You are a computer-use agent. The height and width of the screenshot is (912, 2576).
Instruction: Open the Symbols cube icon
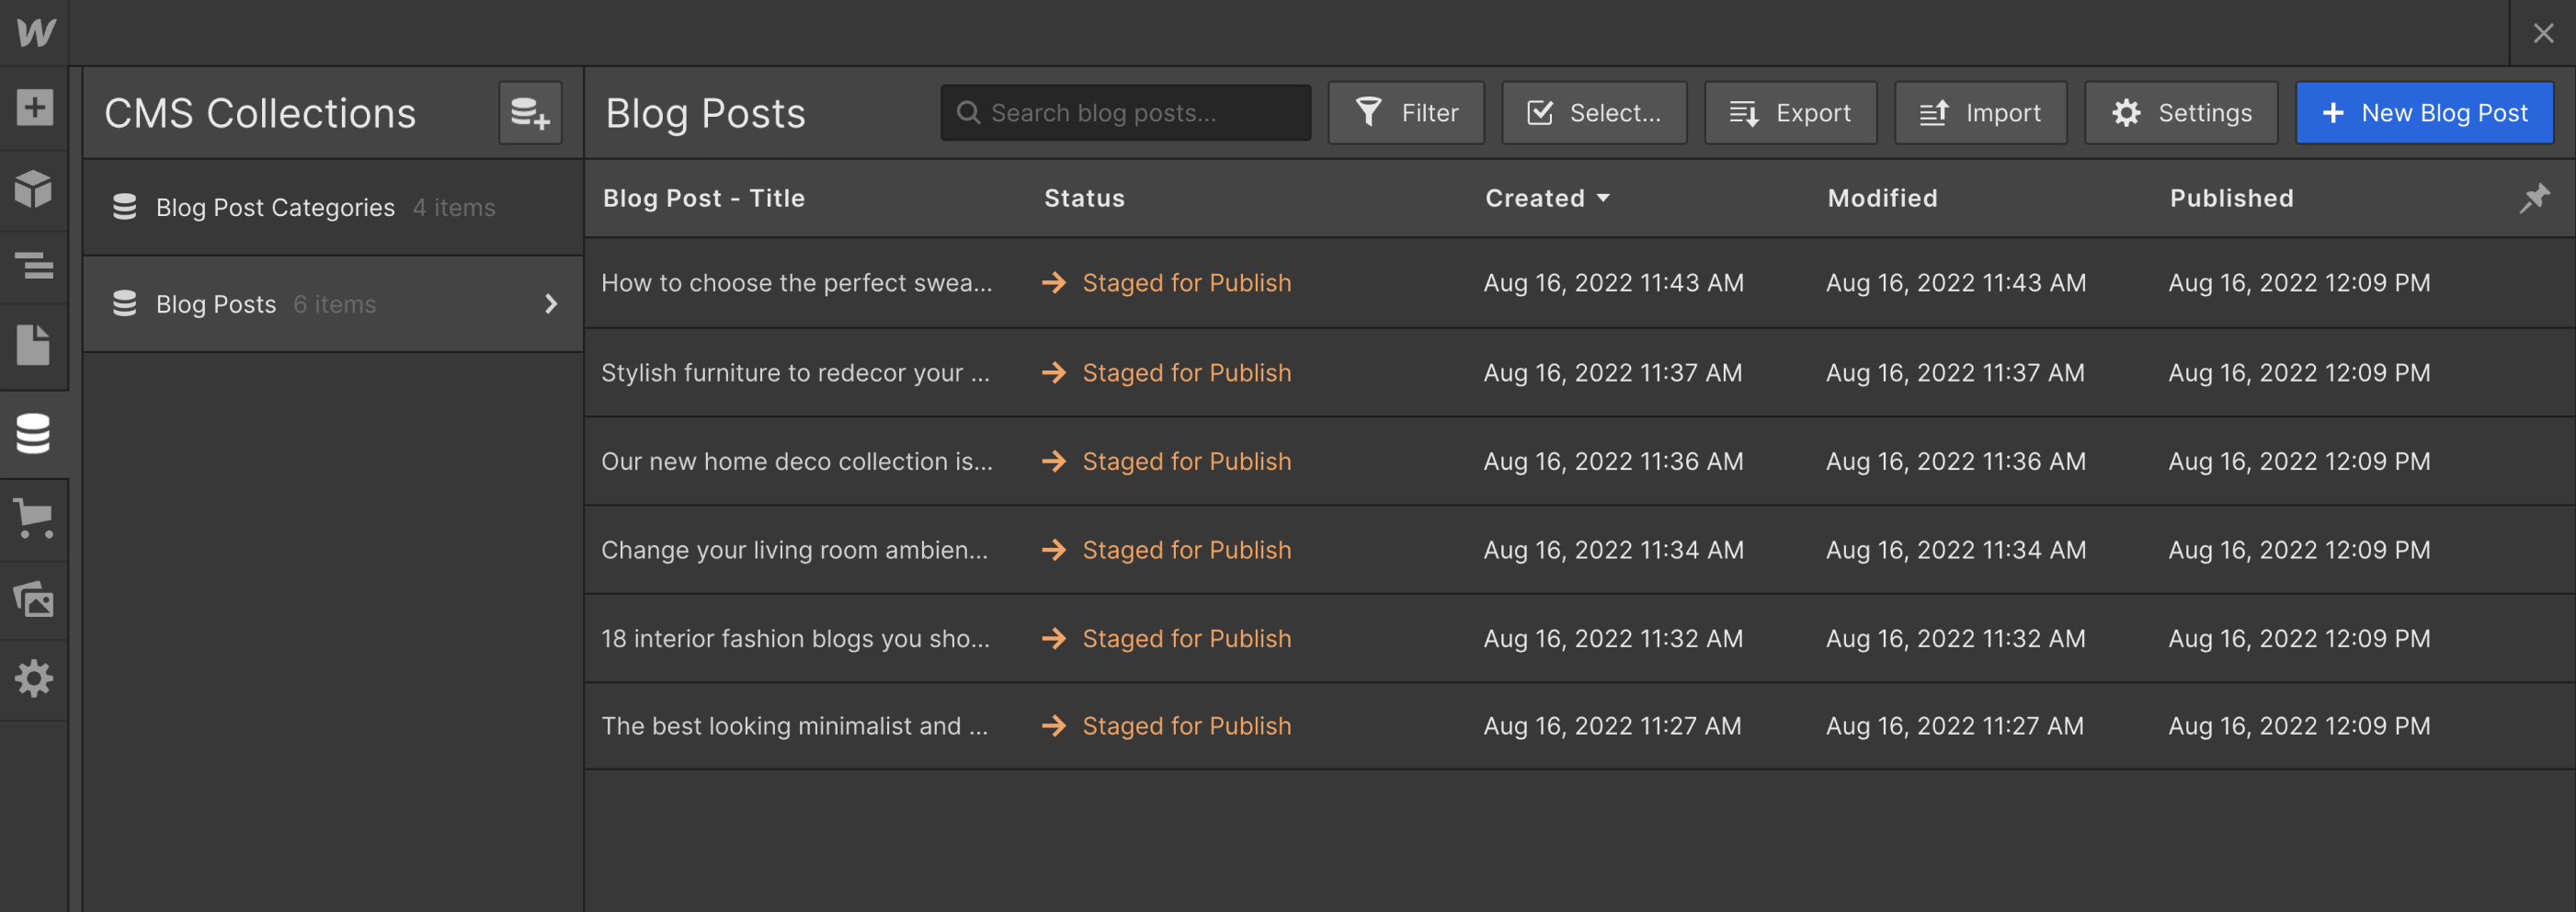tap(34, 188)
